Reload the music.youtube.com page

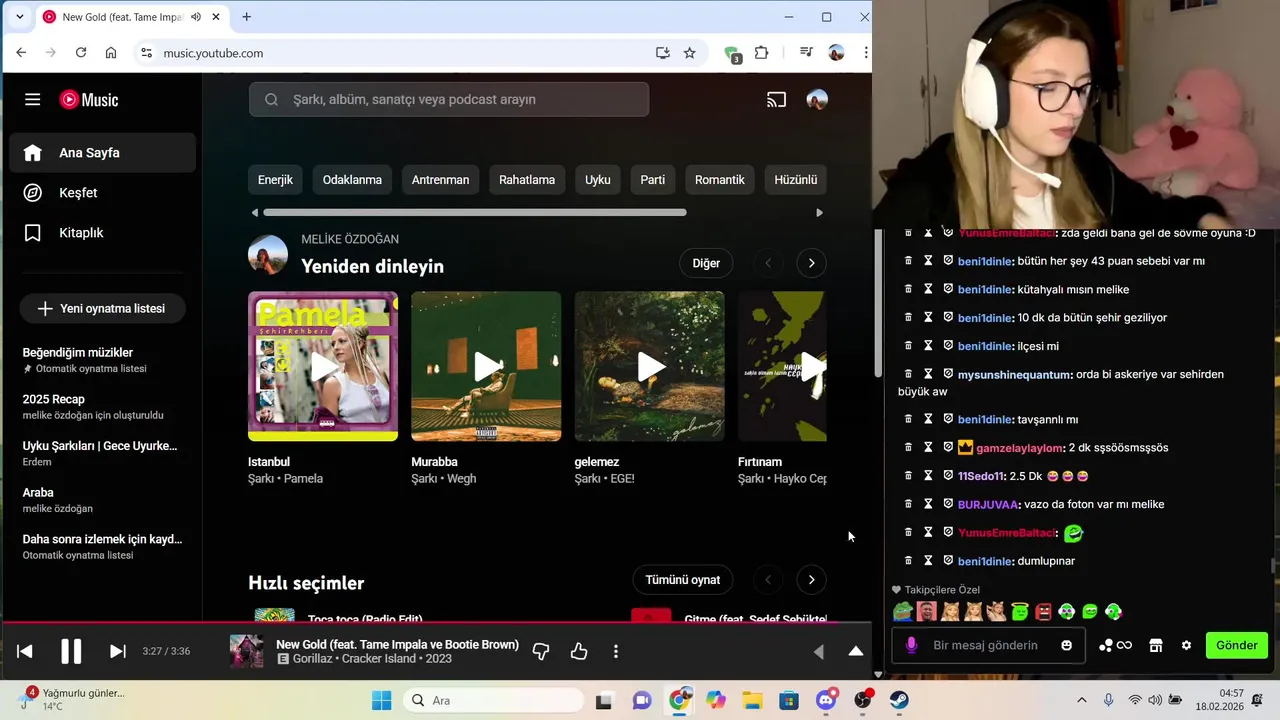(81, 53)
